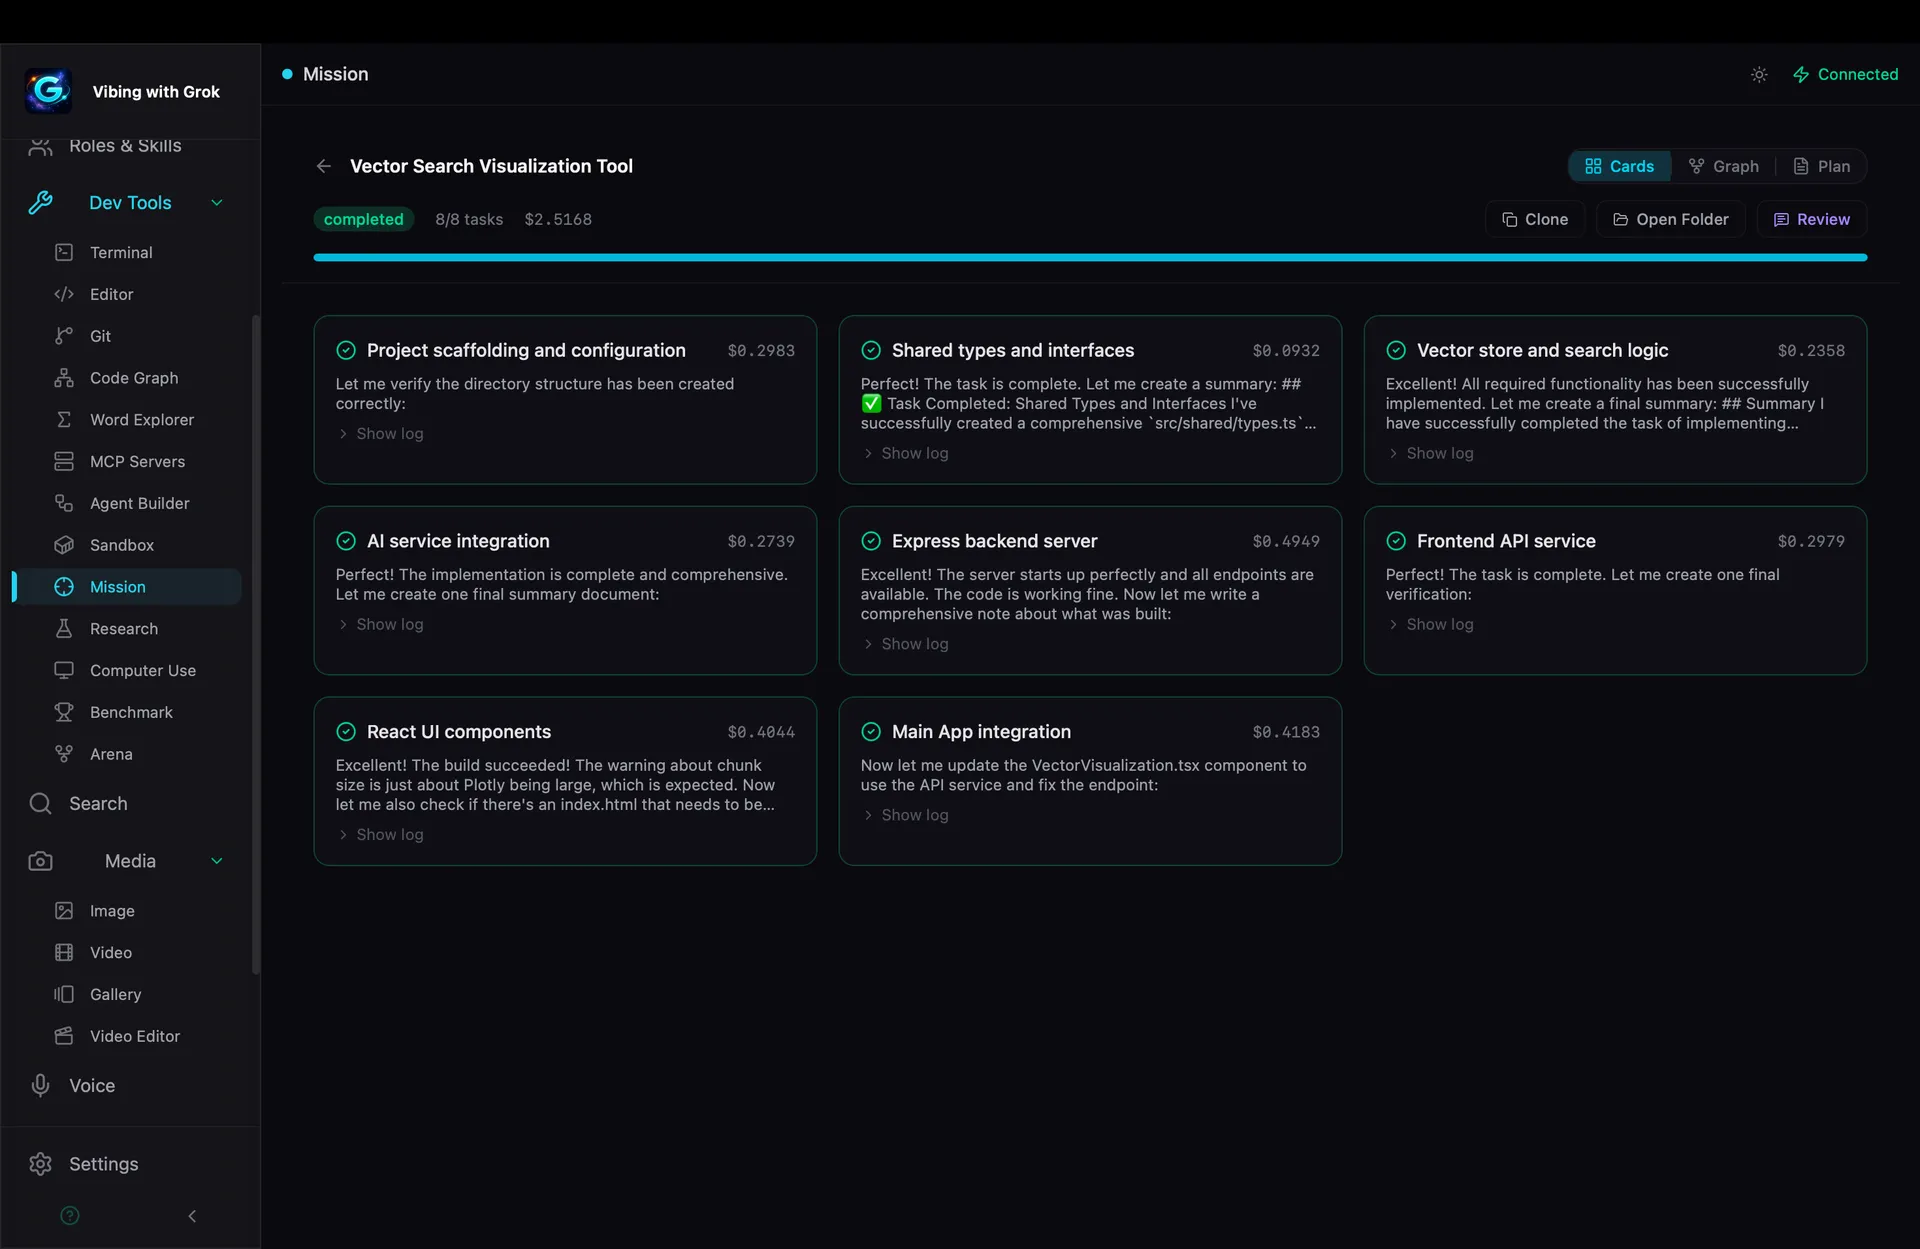Collapse the Dev Tools section
Image resolution: width=1920 pixels, height=1249 pixels.
(x=217, y=202)
